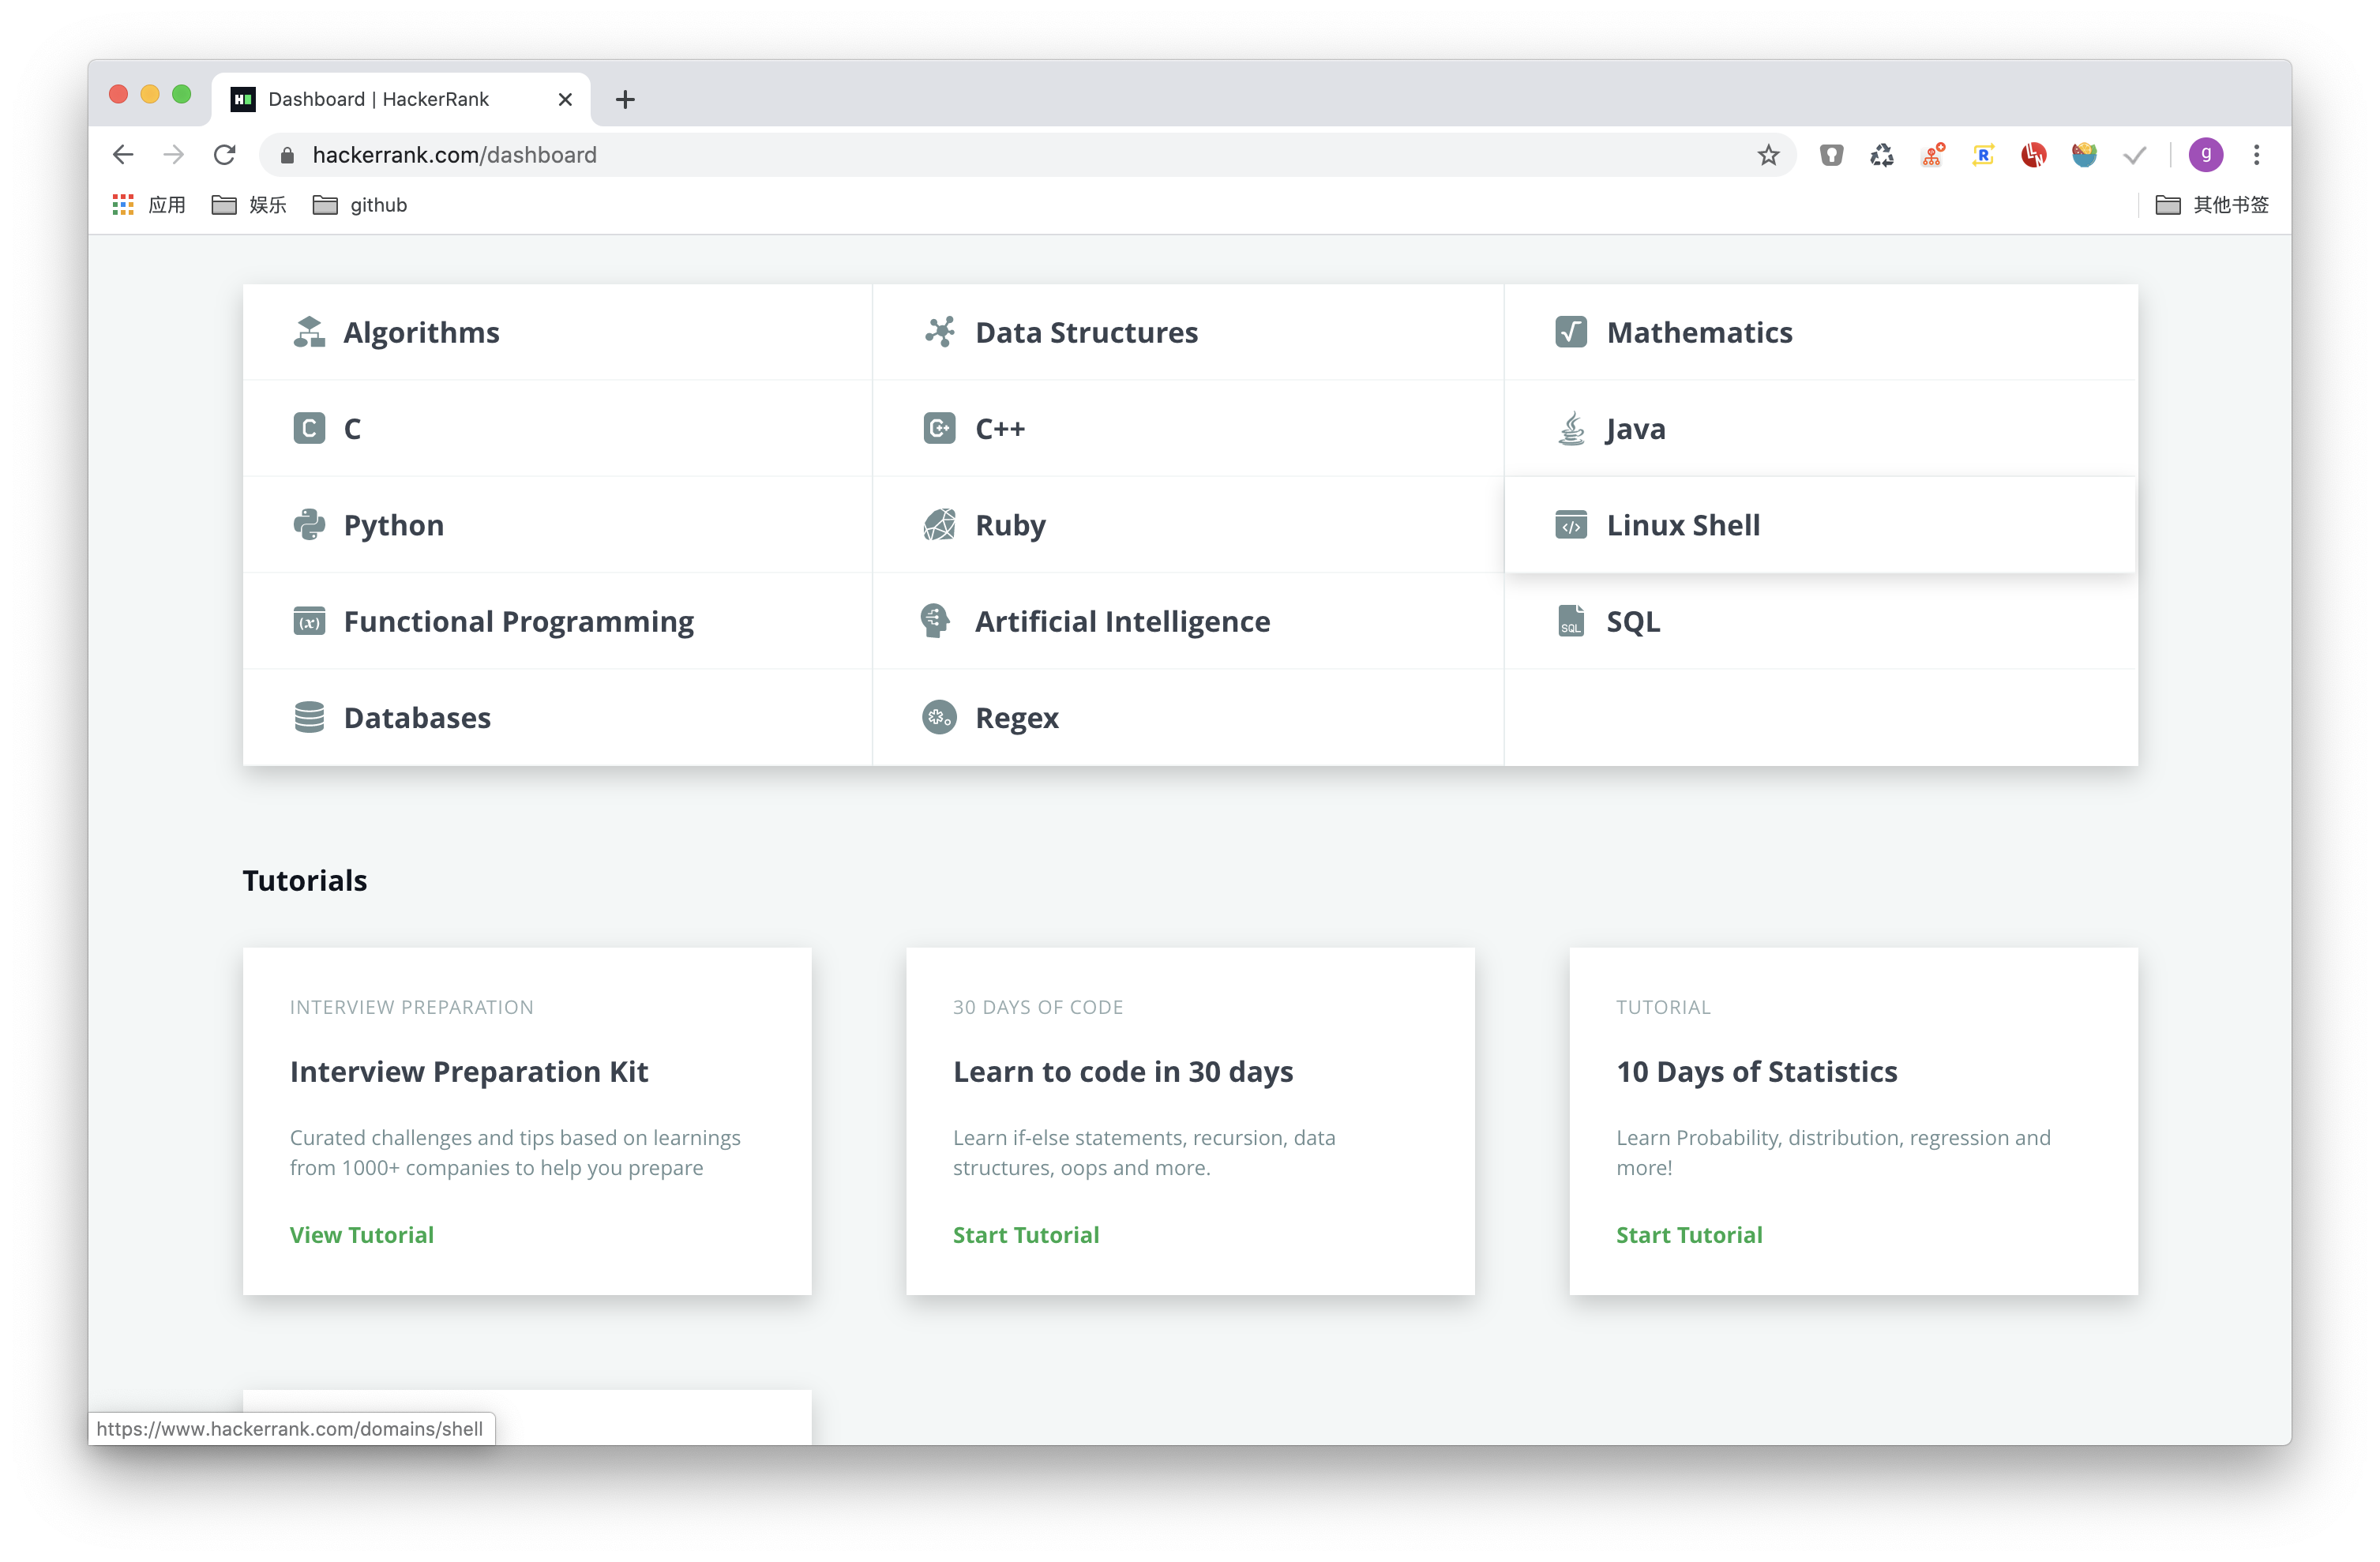Open the Artificial Intelligence domain
The width and height of the screenshot is (2380, 1562).
point(1188,621)
